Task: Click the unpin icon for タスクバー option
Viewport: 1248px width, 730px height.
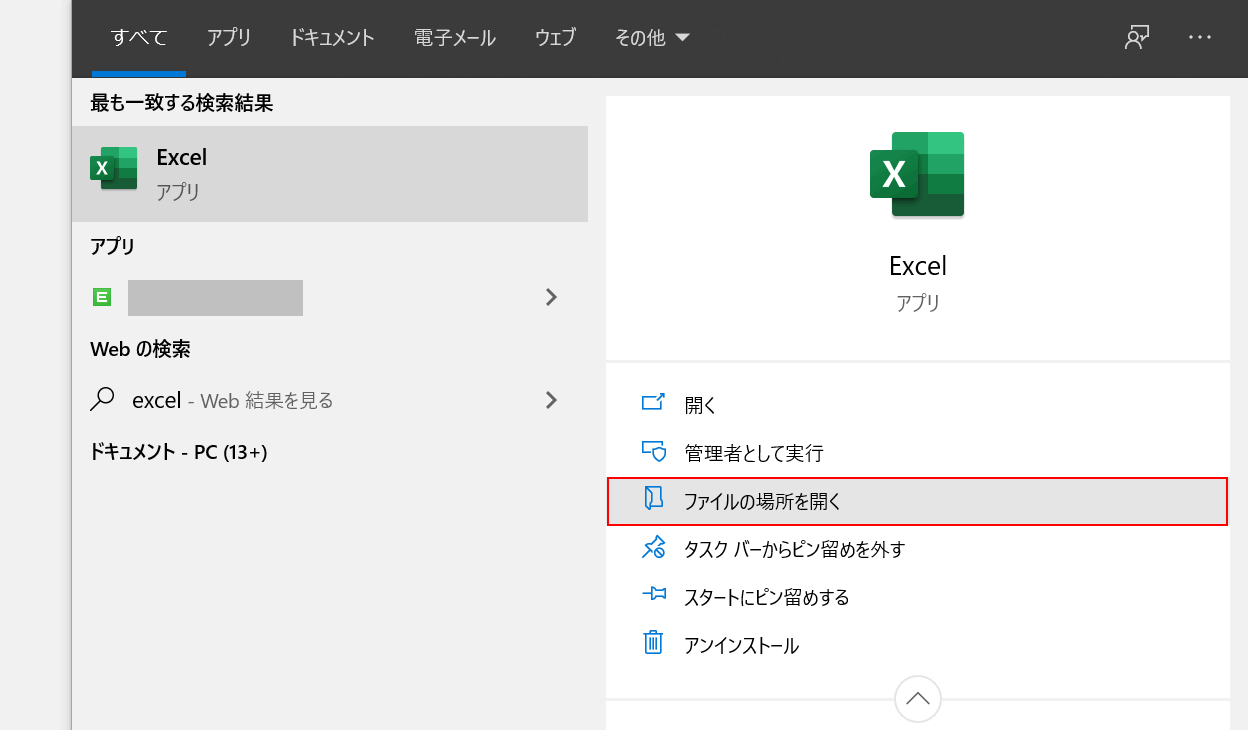Action: 654,548
